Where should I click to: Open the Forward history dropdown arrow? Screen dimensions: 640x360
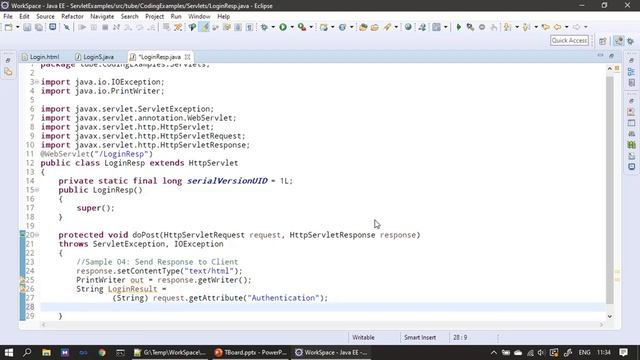click(585, 27)
